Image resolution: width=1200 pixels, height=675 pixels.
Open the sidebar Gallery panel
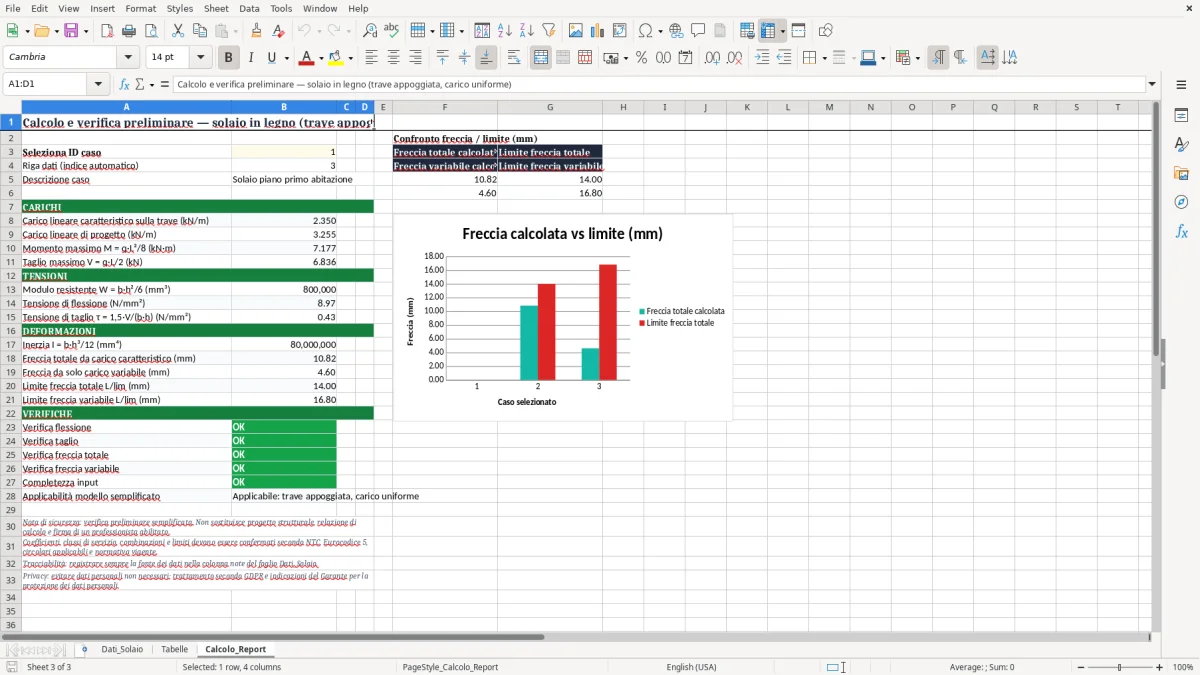click(1181, 173)
